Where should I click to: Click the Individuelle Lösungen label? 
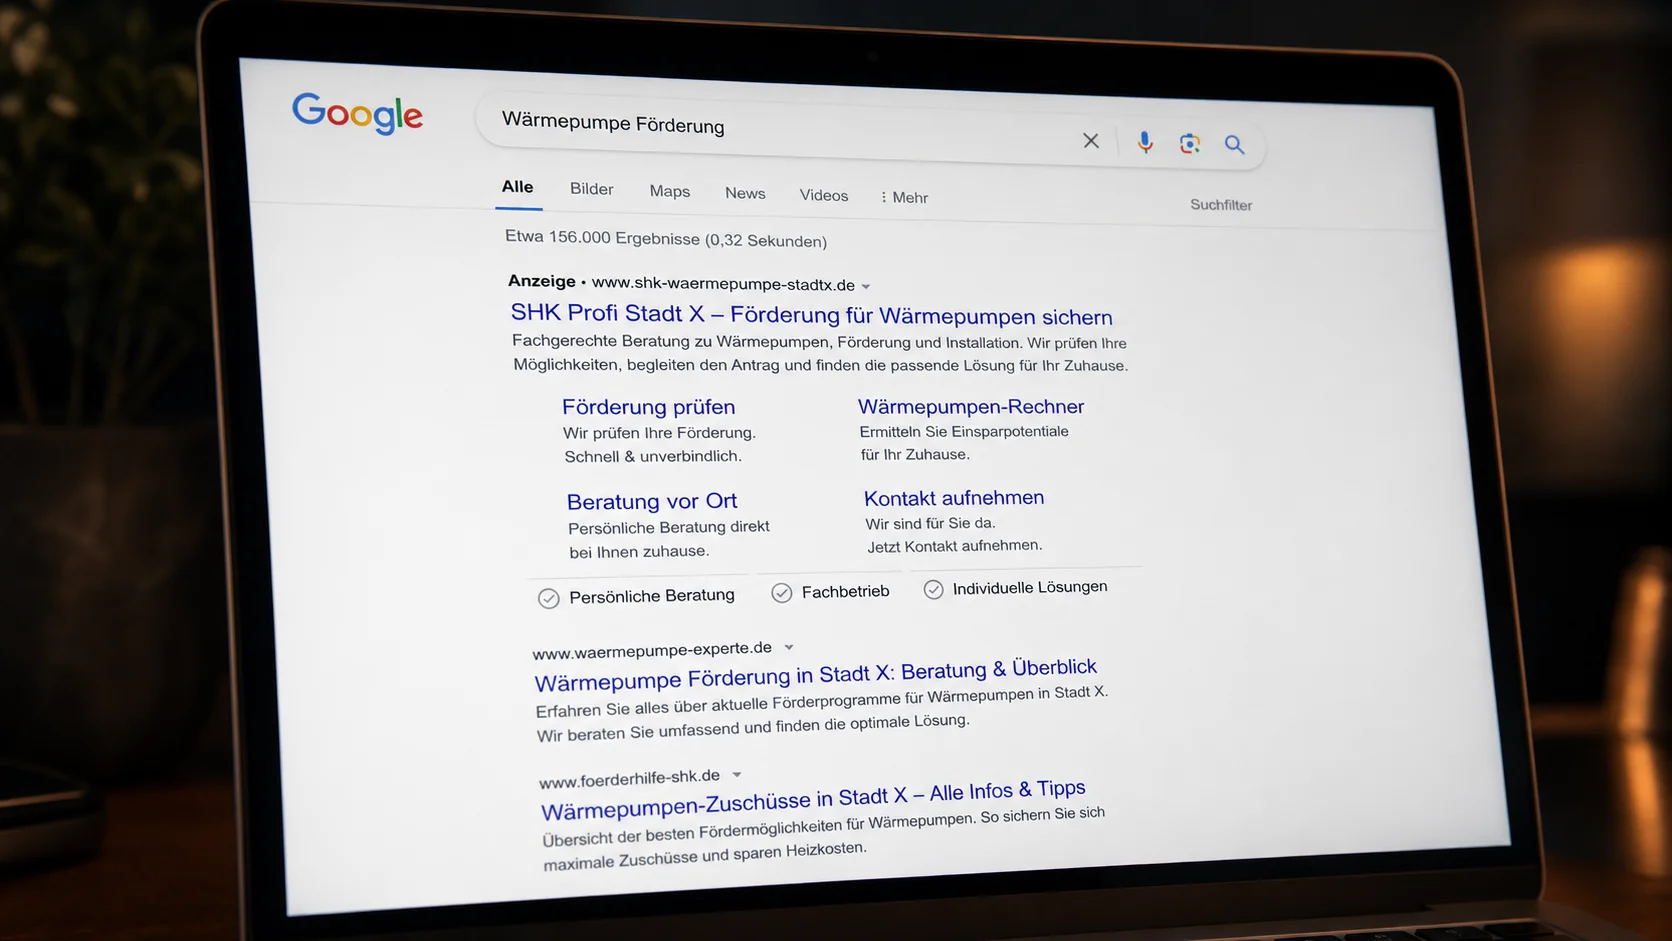click(1030, 587)
